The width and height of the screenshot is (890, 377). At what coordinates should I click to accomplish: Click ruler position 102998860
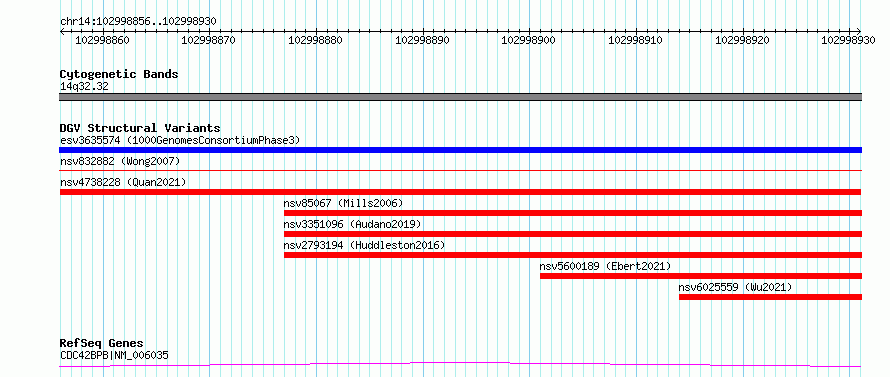[x=102, y=40]
